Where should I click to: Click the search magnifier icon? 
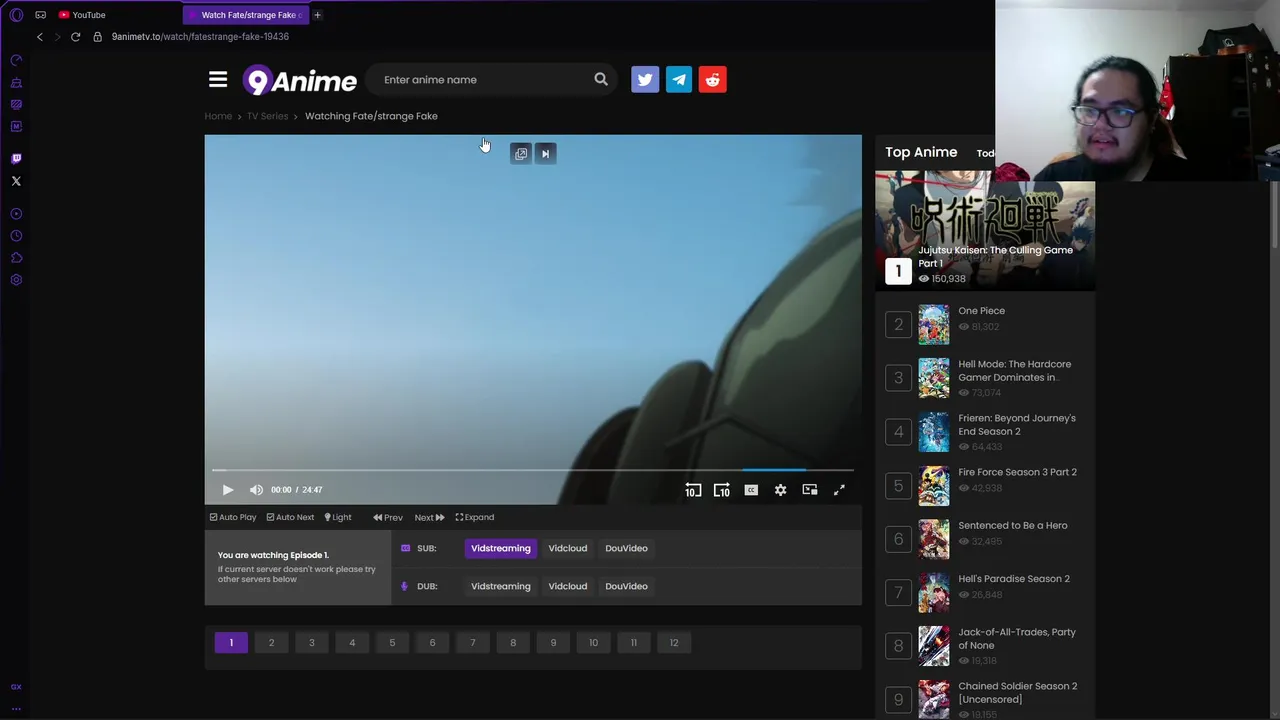(600, 79)
